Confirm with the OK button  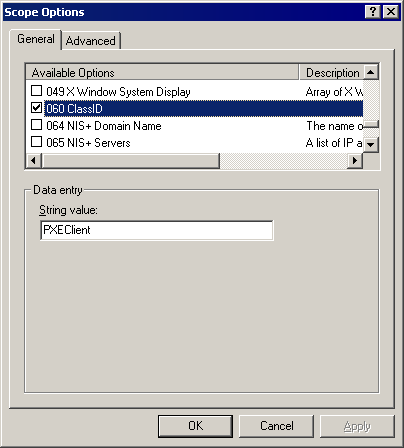pyautogui.click(x=195, y=426)
